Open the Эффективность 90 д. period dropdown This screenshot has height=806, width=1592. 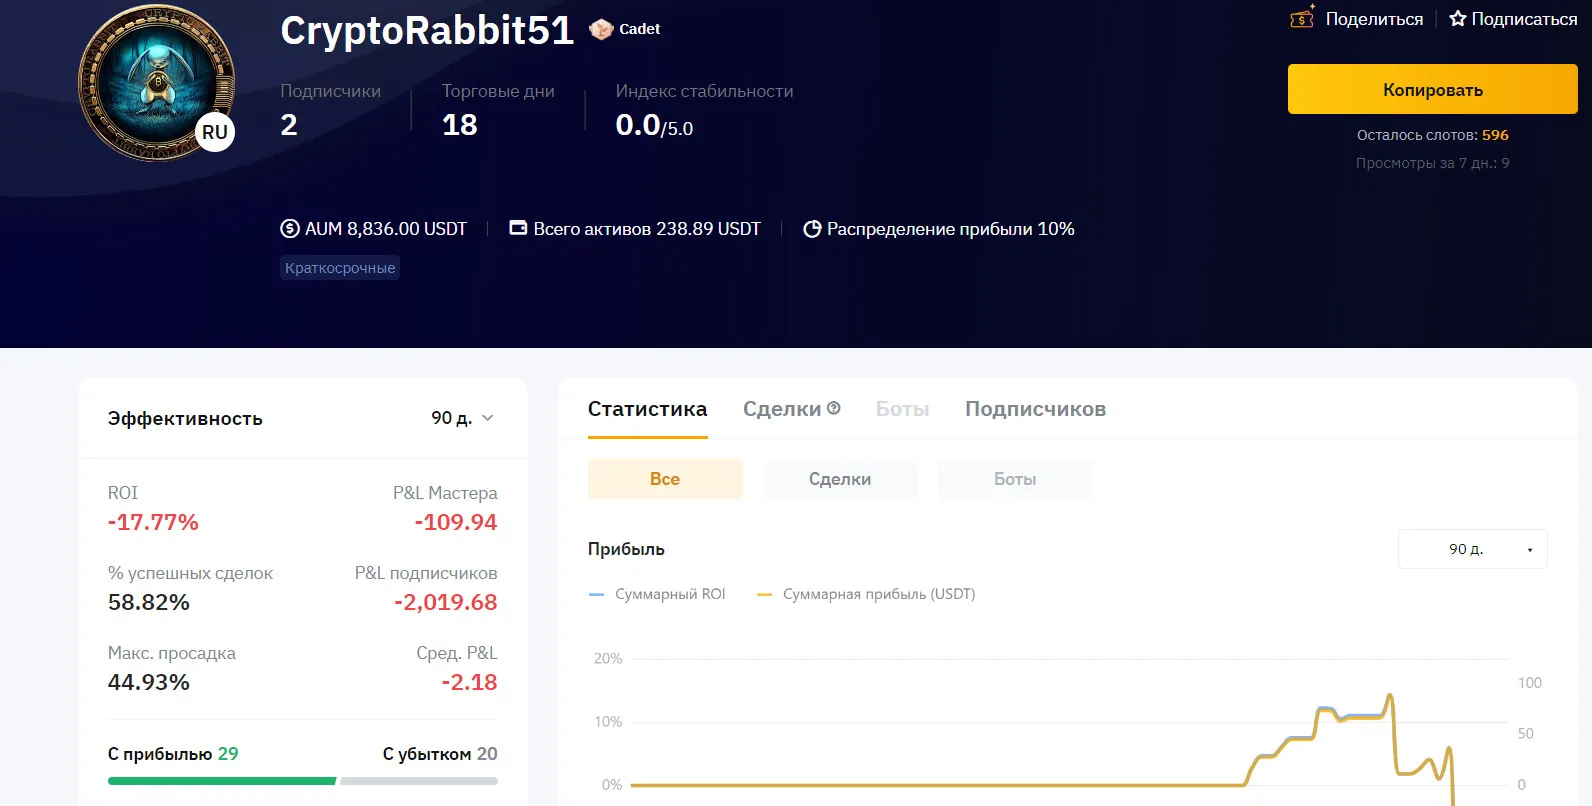coord(462,418)
